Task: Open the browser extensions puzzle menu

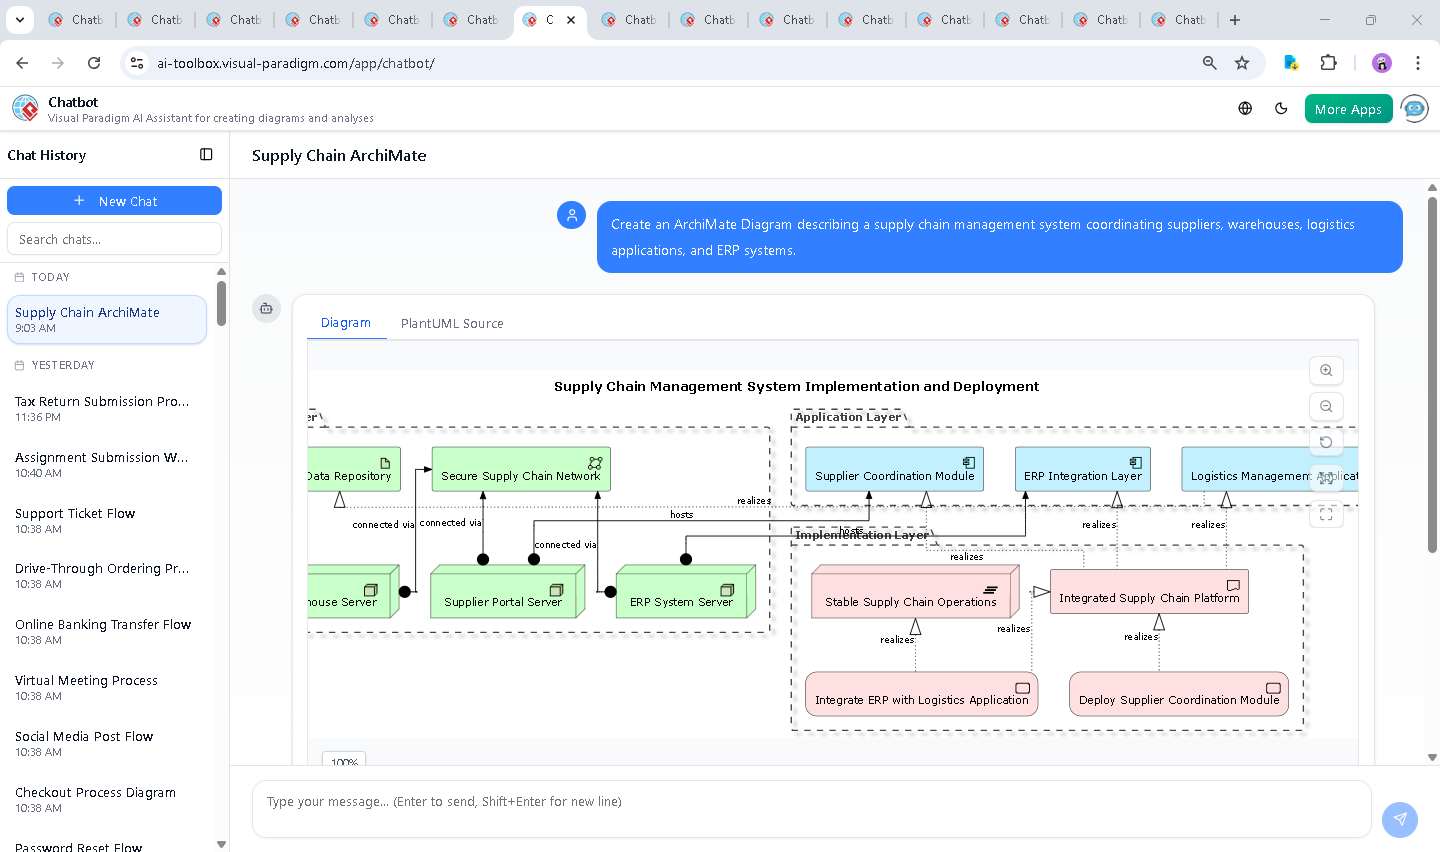Action: tap(1329, 62)
